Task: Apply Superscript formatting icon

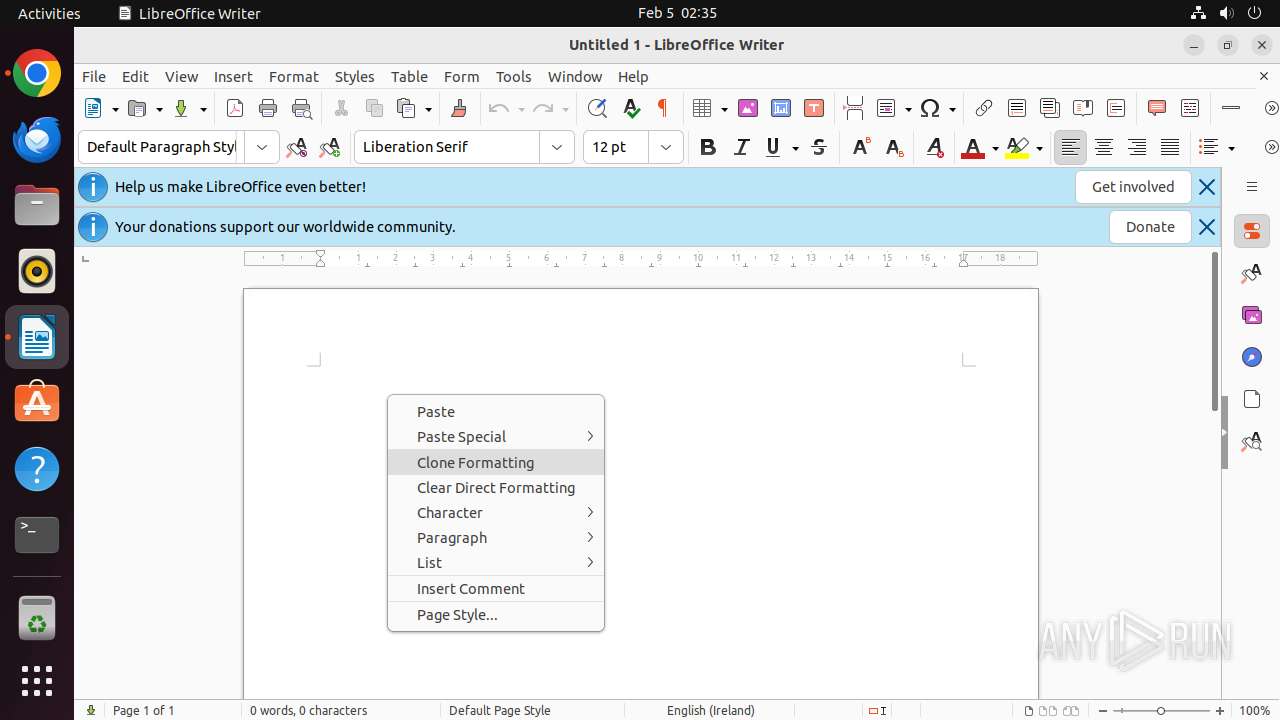Action: pos(860,147)
